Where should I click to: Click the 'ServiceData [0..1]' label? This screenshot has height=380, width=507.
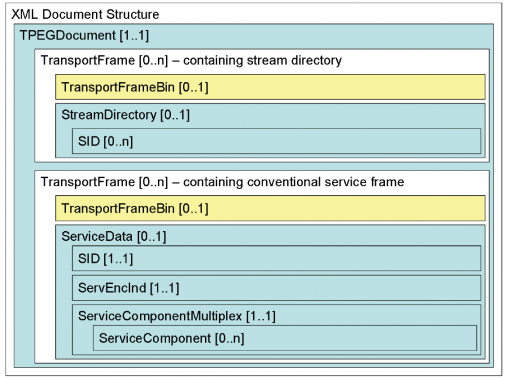tap(114, 237)
